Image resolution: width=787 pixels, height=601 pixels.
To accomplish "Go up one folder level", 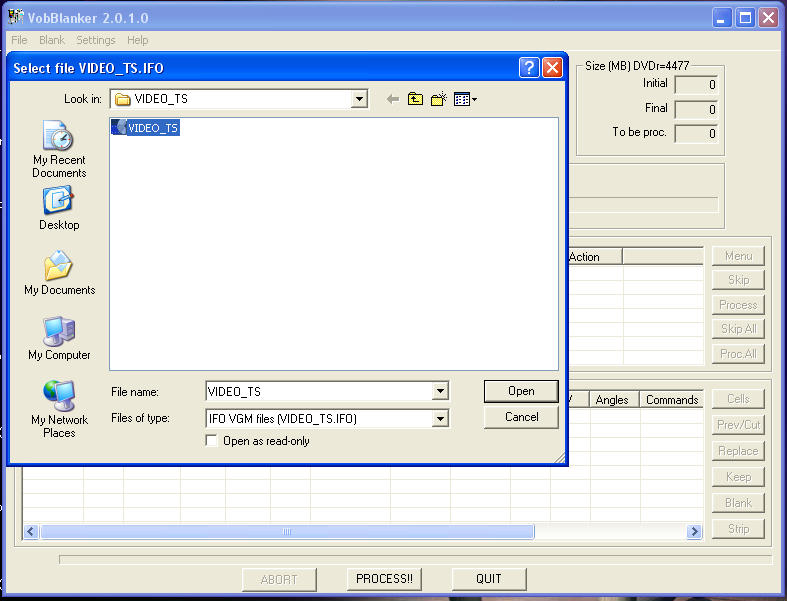I will click(x=415, y=99).
